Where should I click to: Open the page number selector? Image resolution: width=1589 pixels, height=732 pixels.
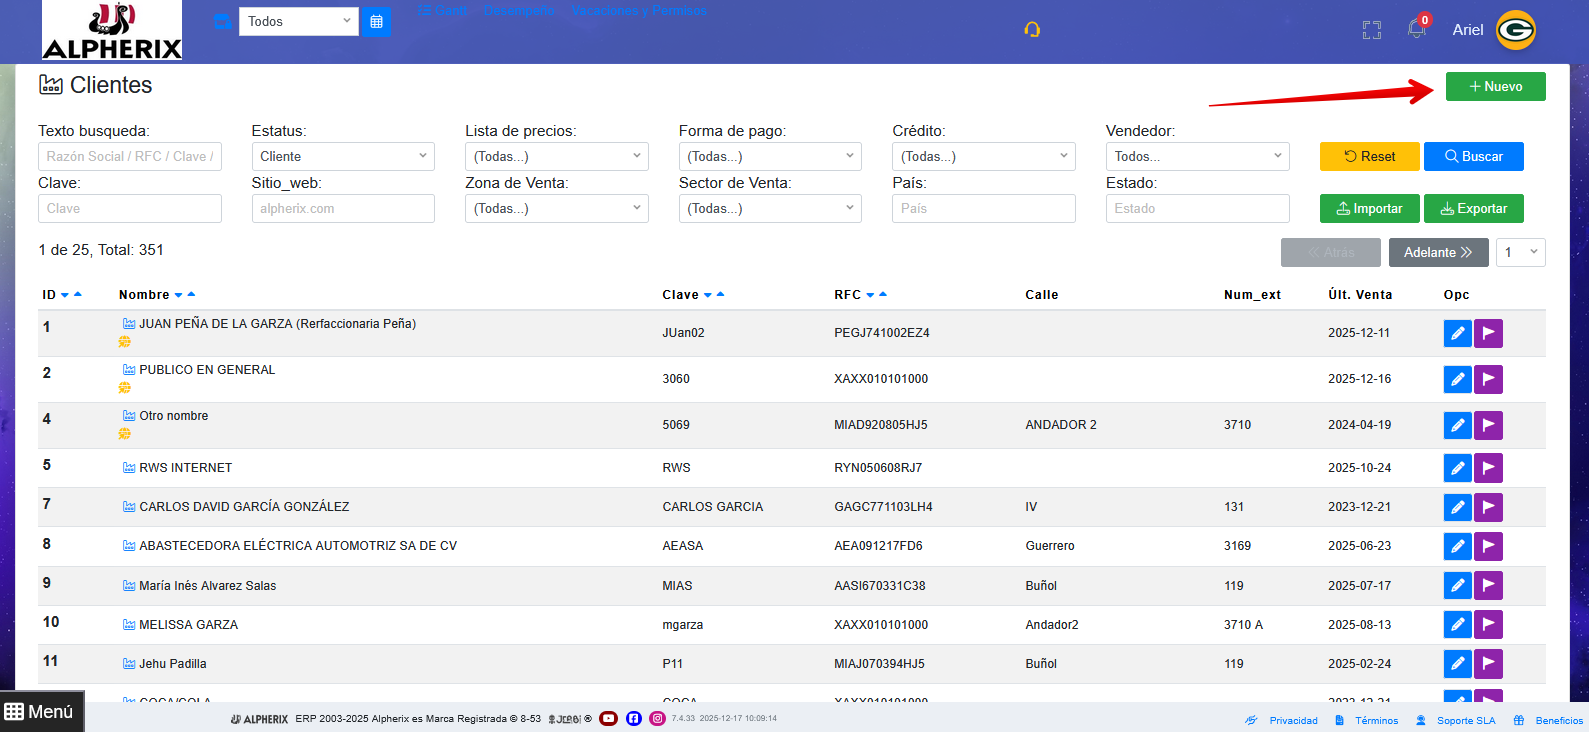tap(1520, 252)
